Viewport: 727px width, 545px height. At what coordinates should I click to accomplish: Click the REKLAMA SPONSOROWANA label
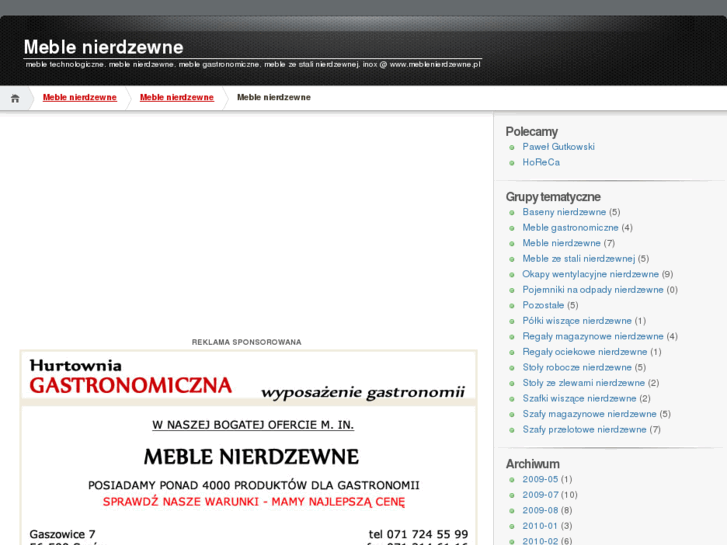click(247, 342)
